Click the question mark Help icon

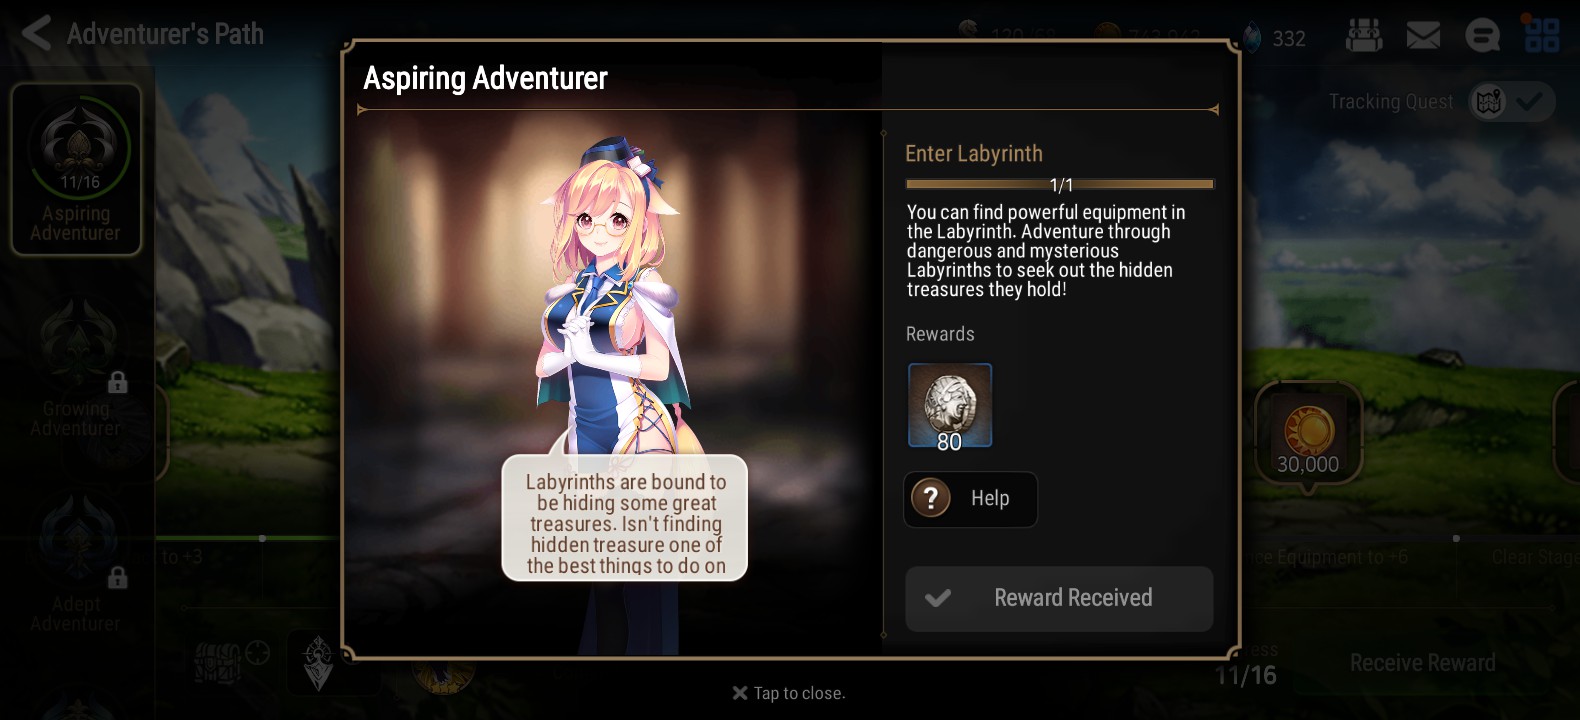coord(931,498)
